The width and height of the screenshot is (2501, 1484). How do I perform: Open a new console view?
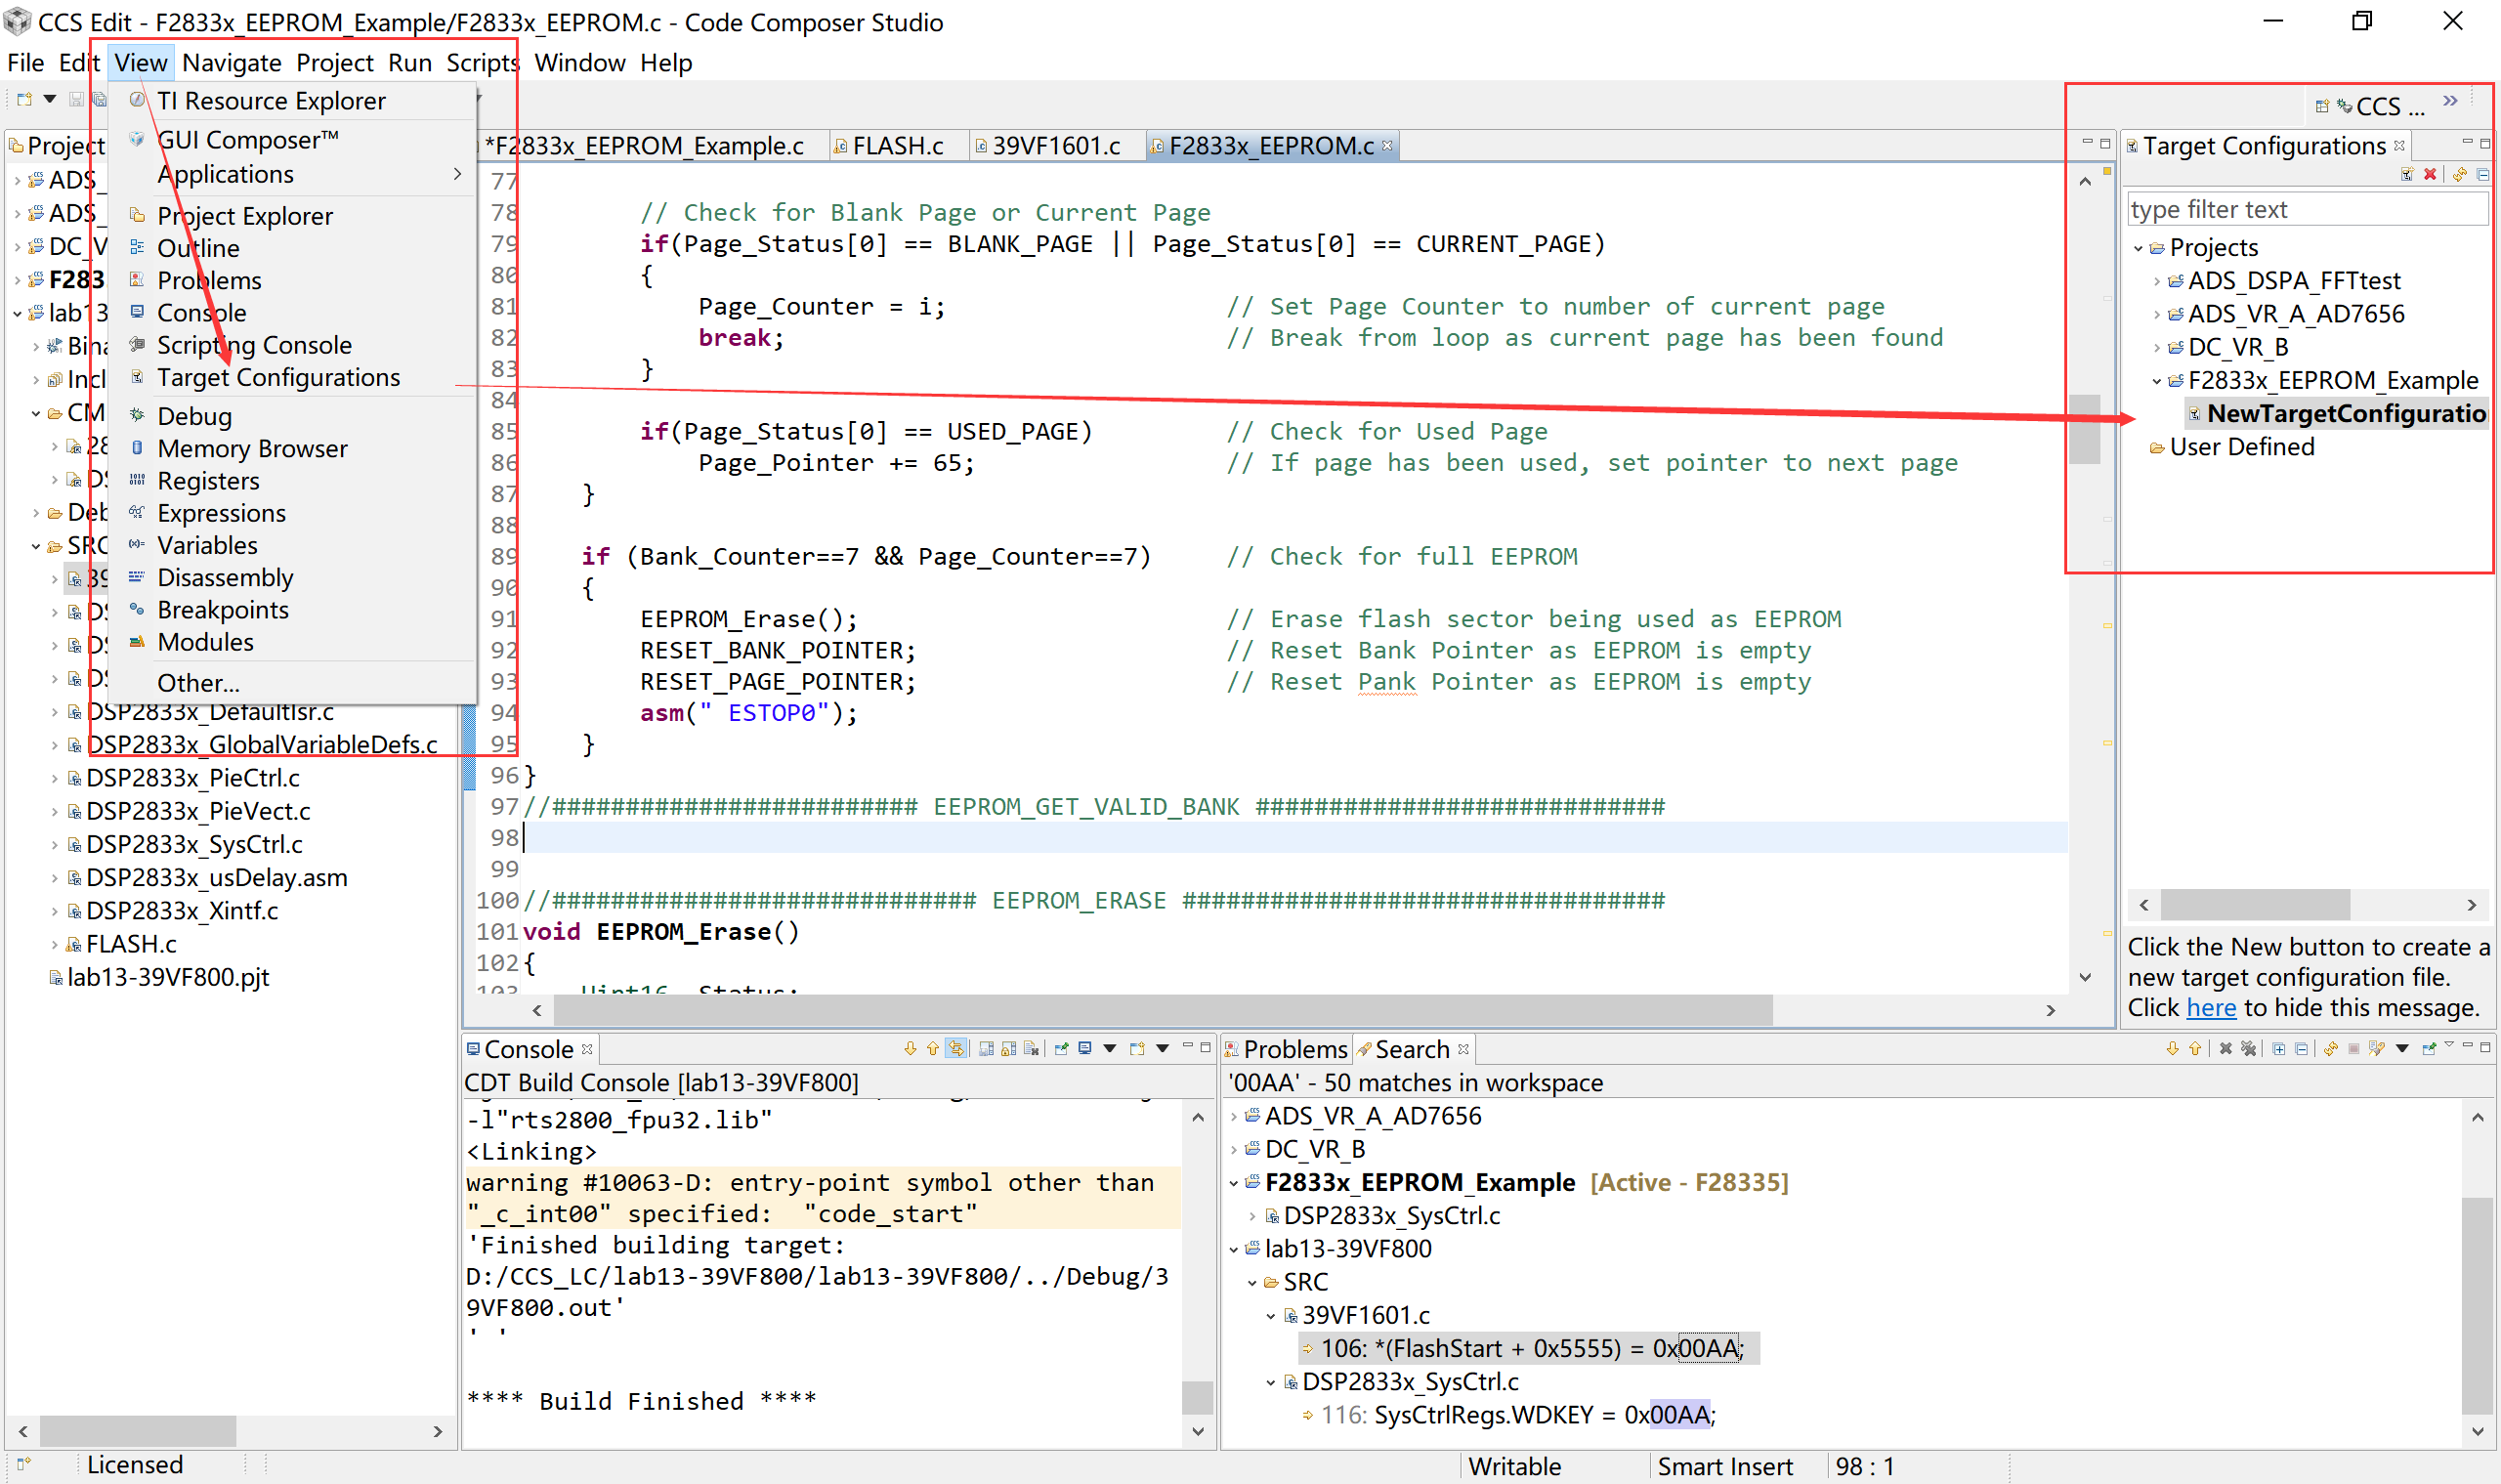click(1137, 1048)
